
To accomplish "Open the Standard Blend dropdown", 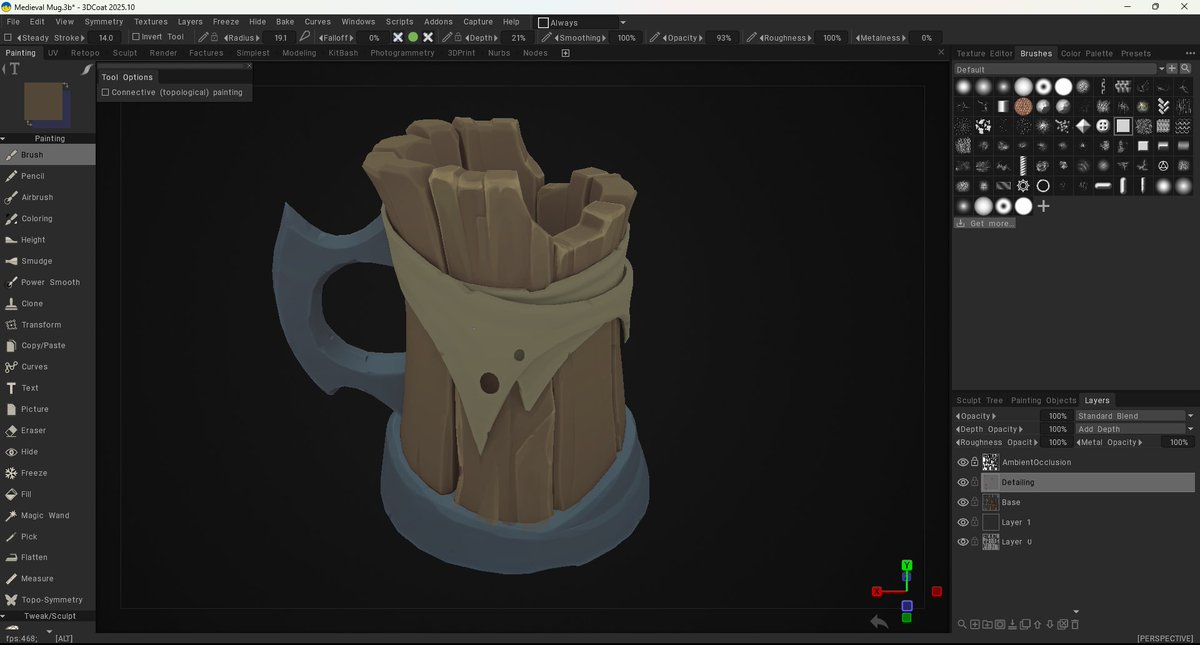I will point(1133,415).
